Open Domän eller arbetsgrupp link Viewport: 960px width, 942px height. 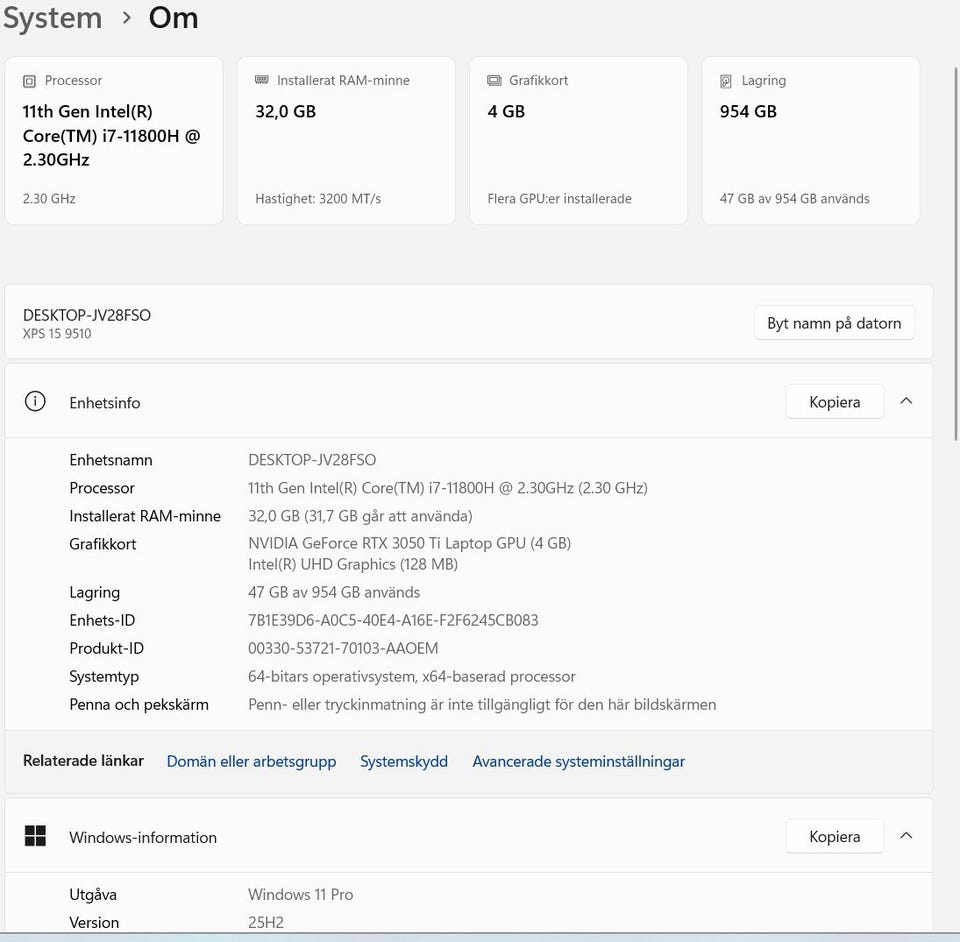[251, 761]
